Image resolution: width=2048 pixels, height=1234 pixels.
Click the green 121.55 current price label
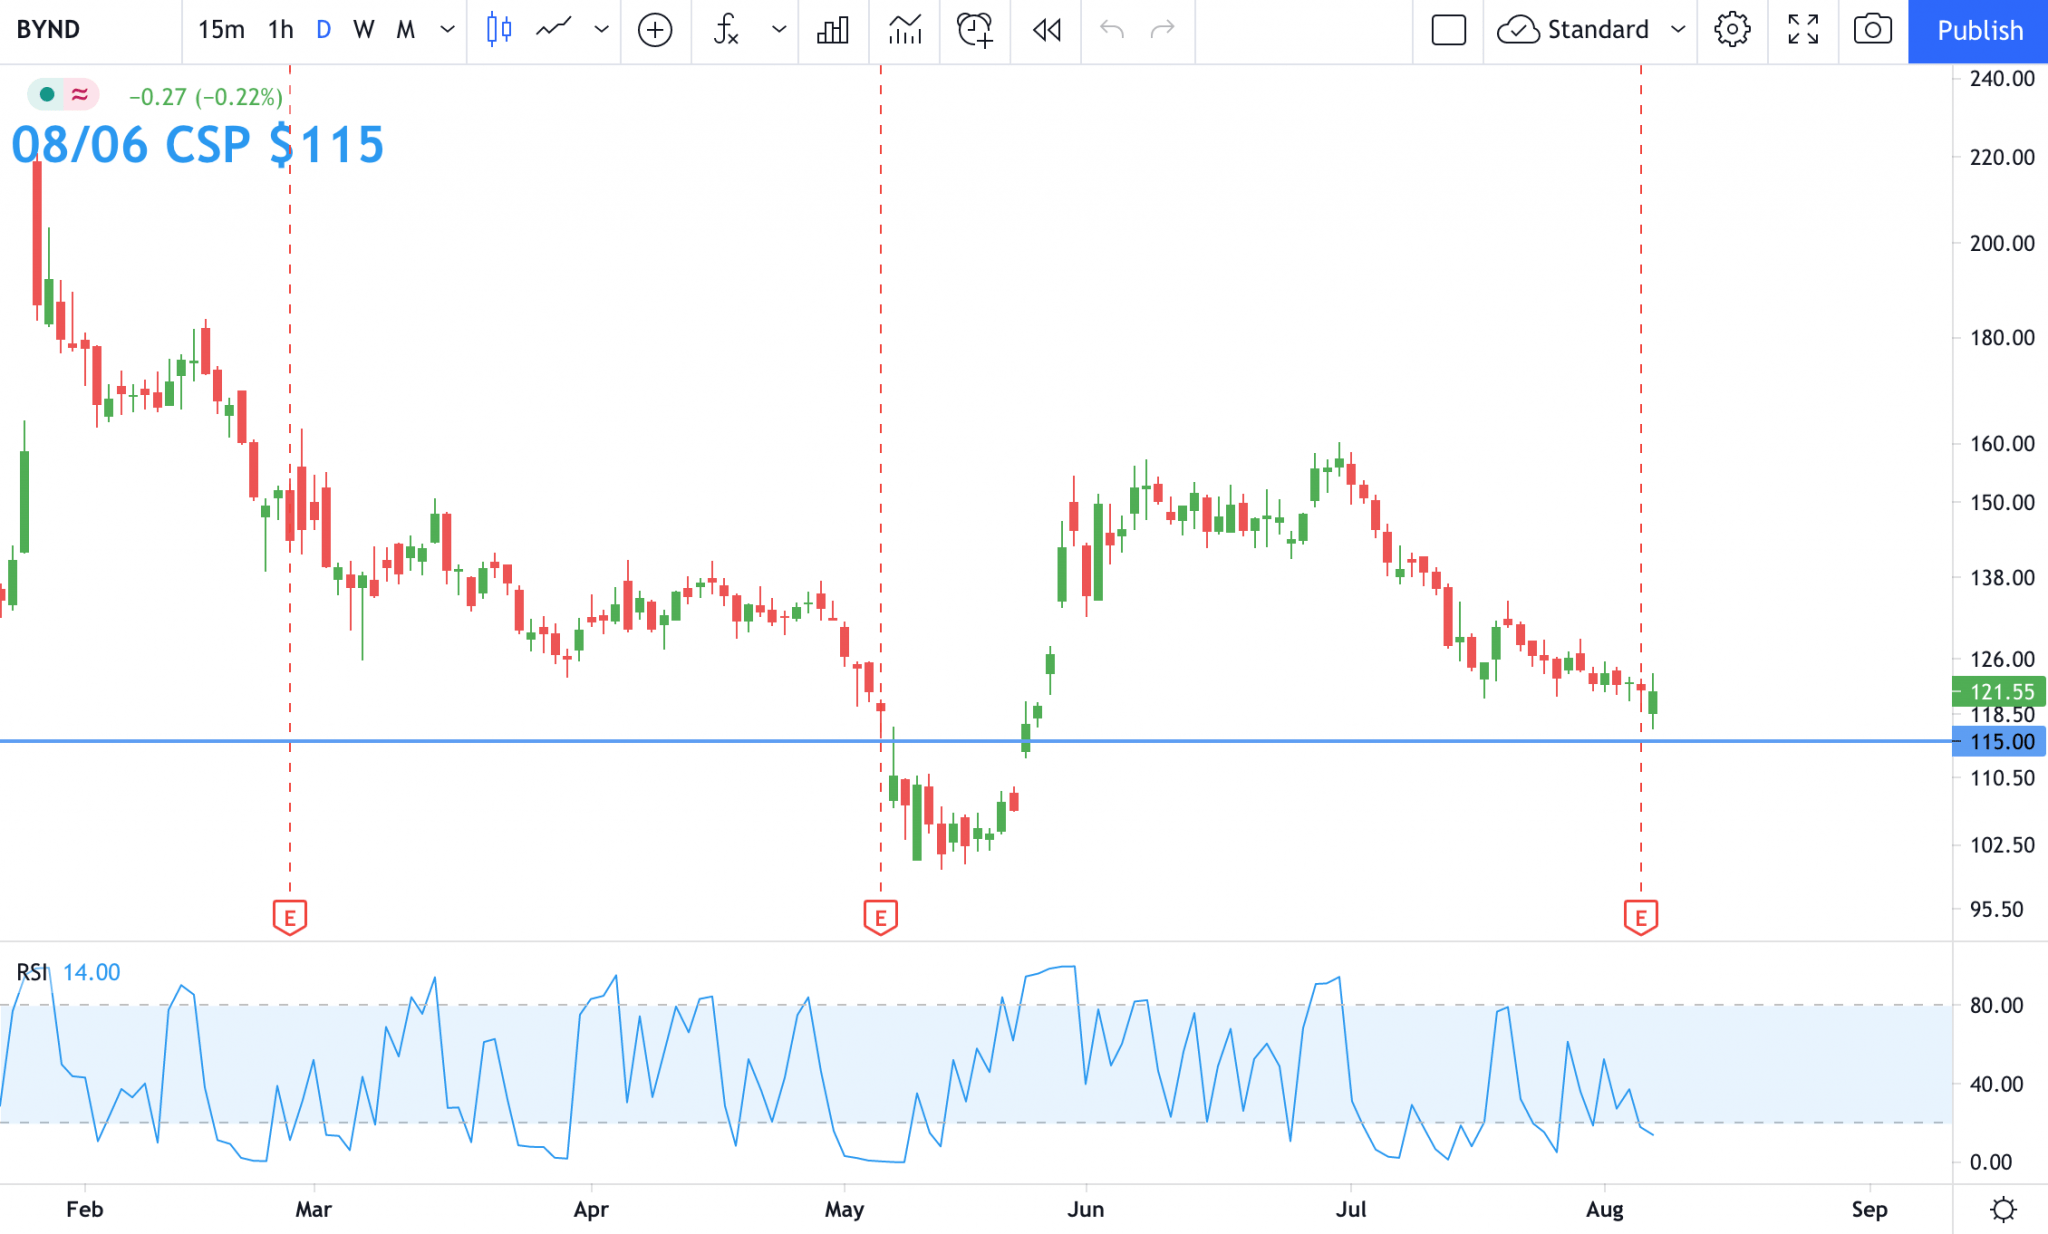point(1999,691)
